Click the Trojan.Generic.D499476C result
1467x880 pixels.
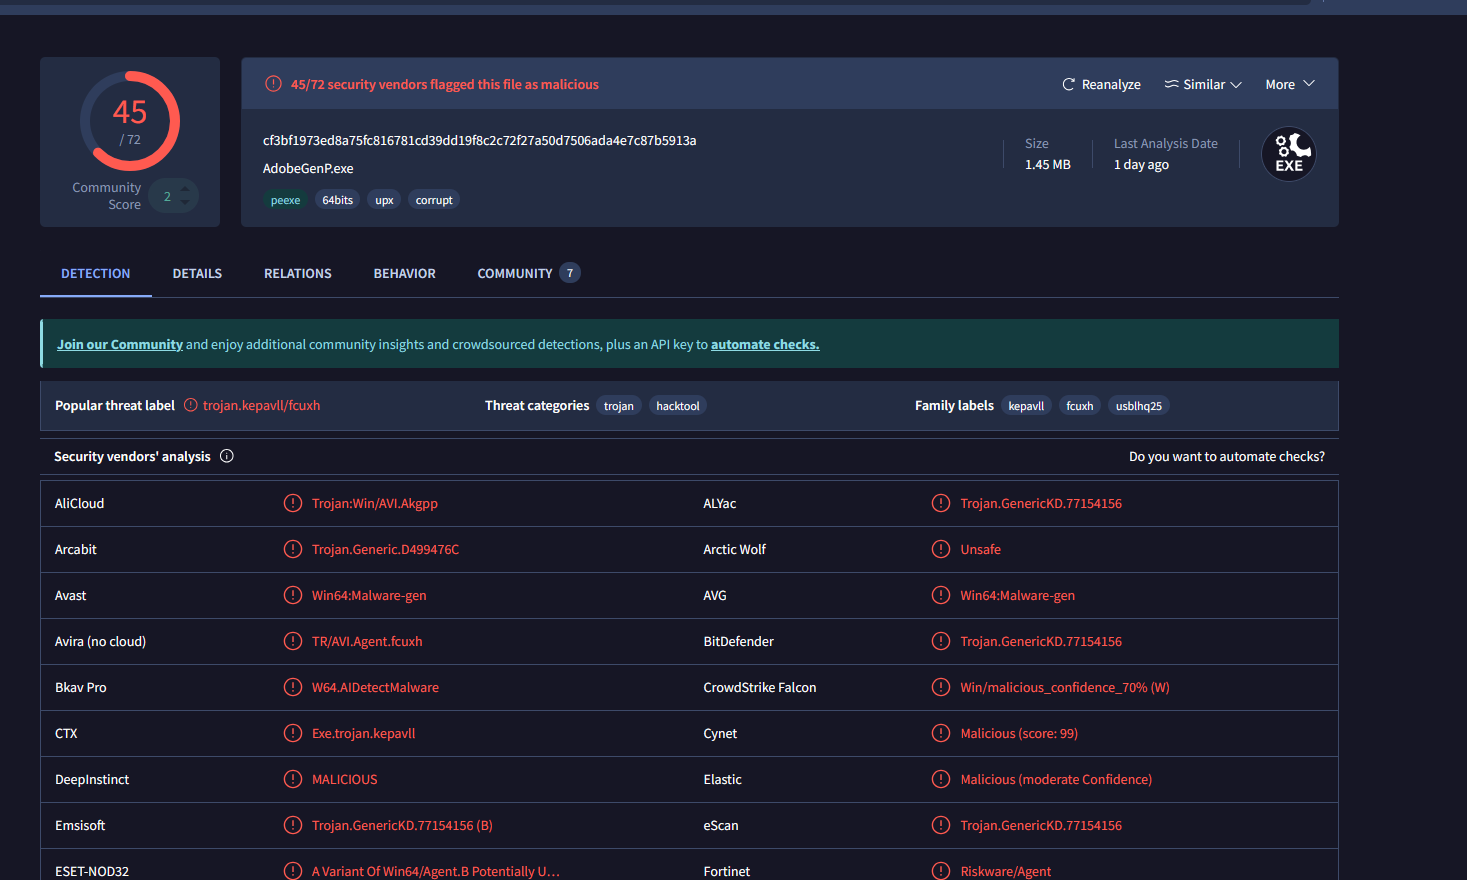click(x=386, y=549)
